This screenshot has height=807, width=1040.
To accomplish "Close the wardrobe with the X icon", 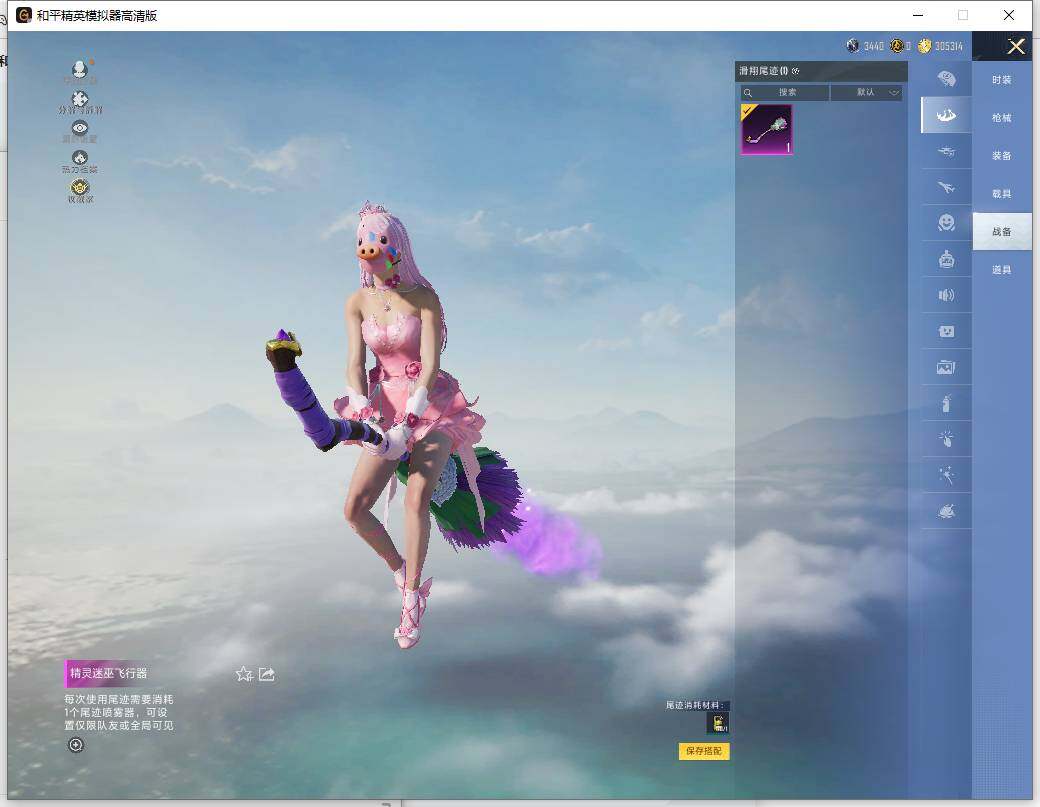I will point(1015,46).
